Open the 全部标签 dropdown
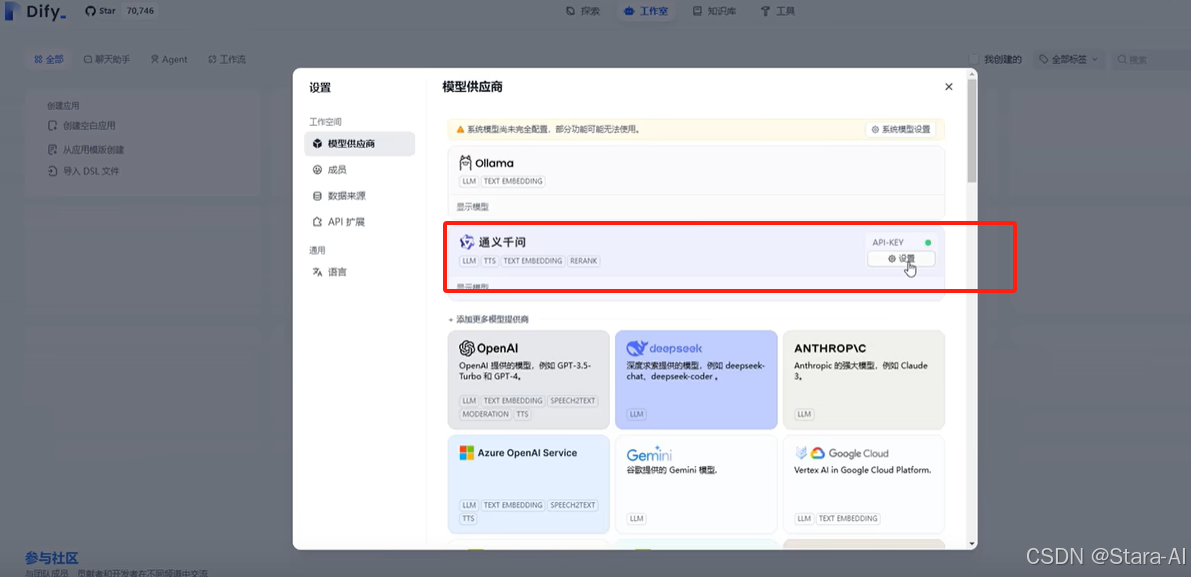1191x577 pixels. [x=1069, y=59]
